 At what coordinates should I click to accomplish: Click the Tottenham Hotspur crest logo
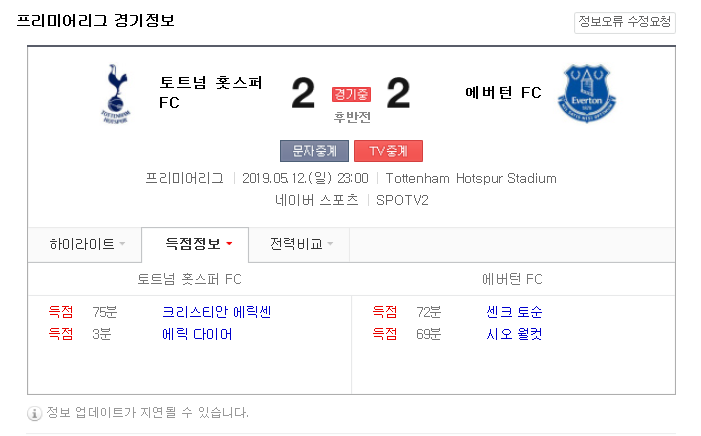pyautogui.click(x=116, y=94)
